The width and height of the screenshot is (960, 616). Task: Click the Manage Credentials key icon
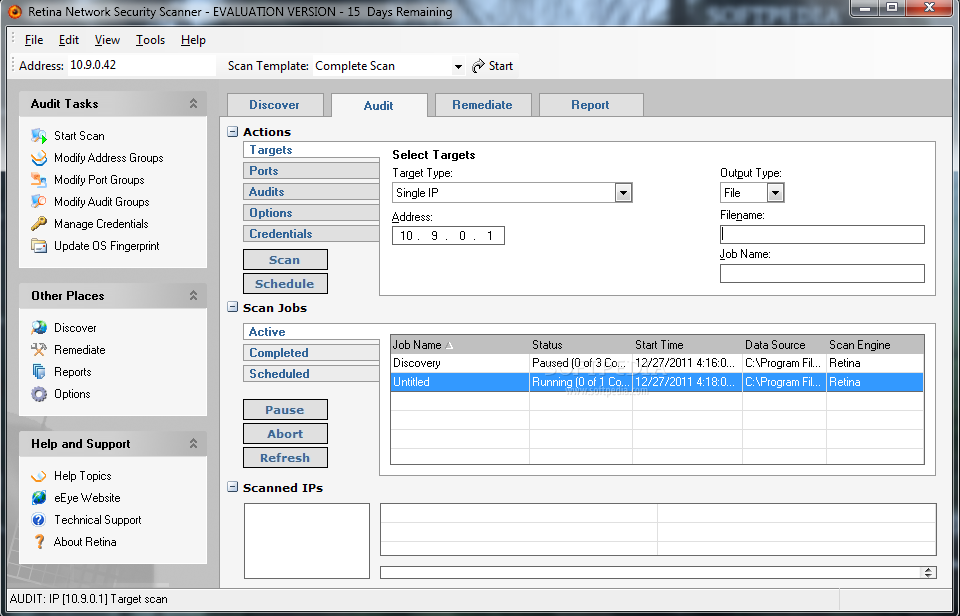tap(39, 224)
